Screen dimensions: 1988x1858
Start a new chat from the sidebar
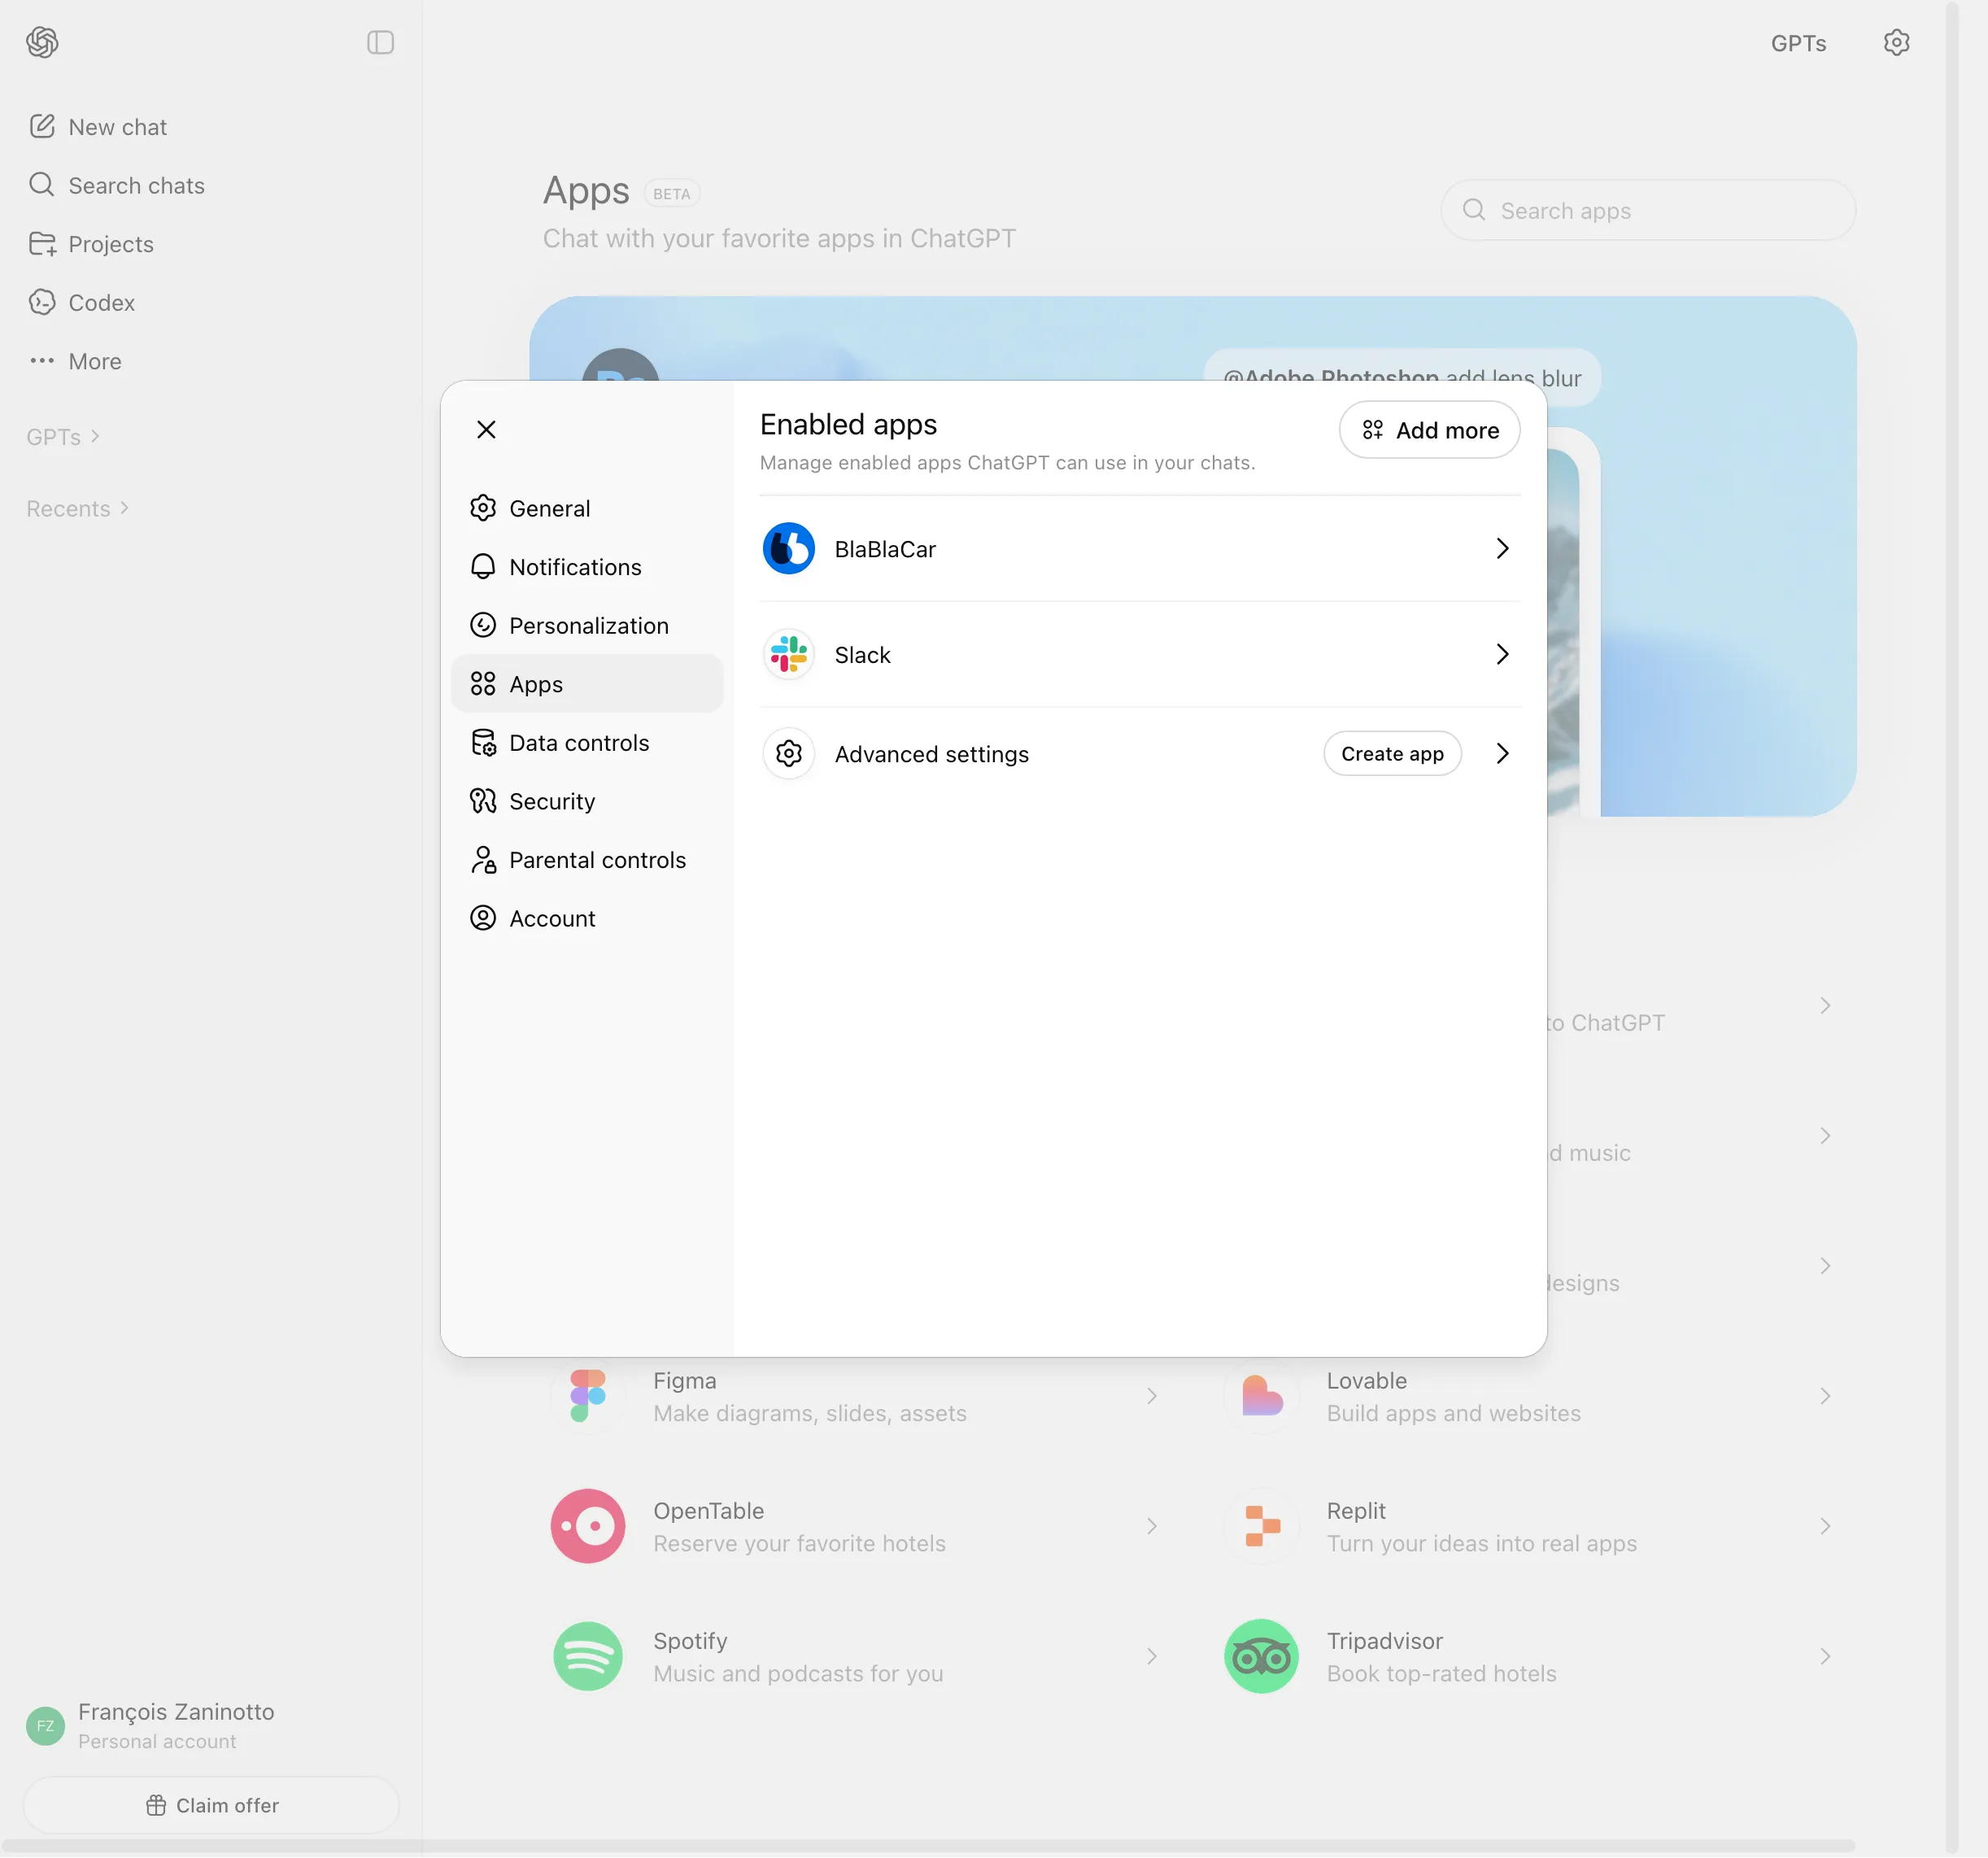pyautogui.click(x=117, y=126)
